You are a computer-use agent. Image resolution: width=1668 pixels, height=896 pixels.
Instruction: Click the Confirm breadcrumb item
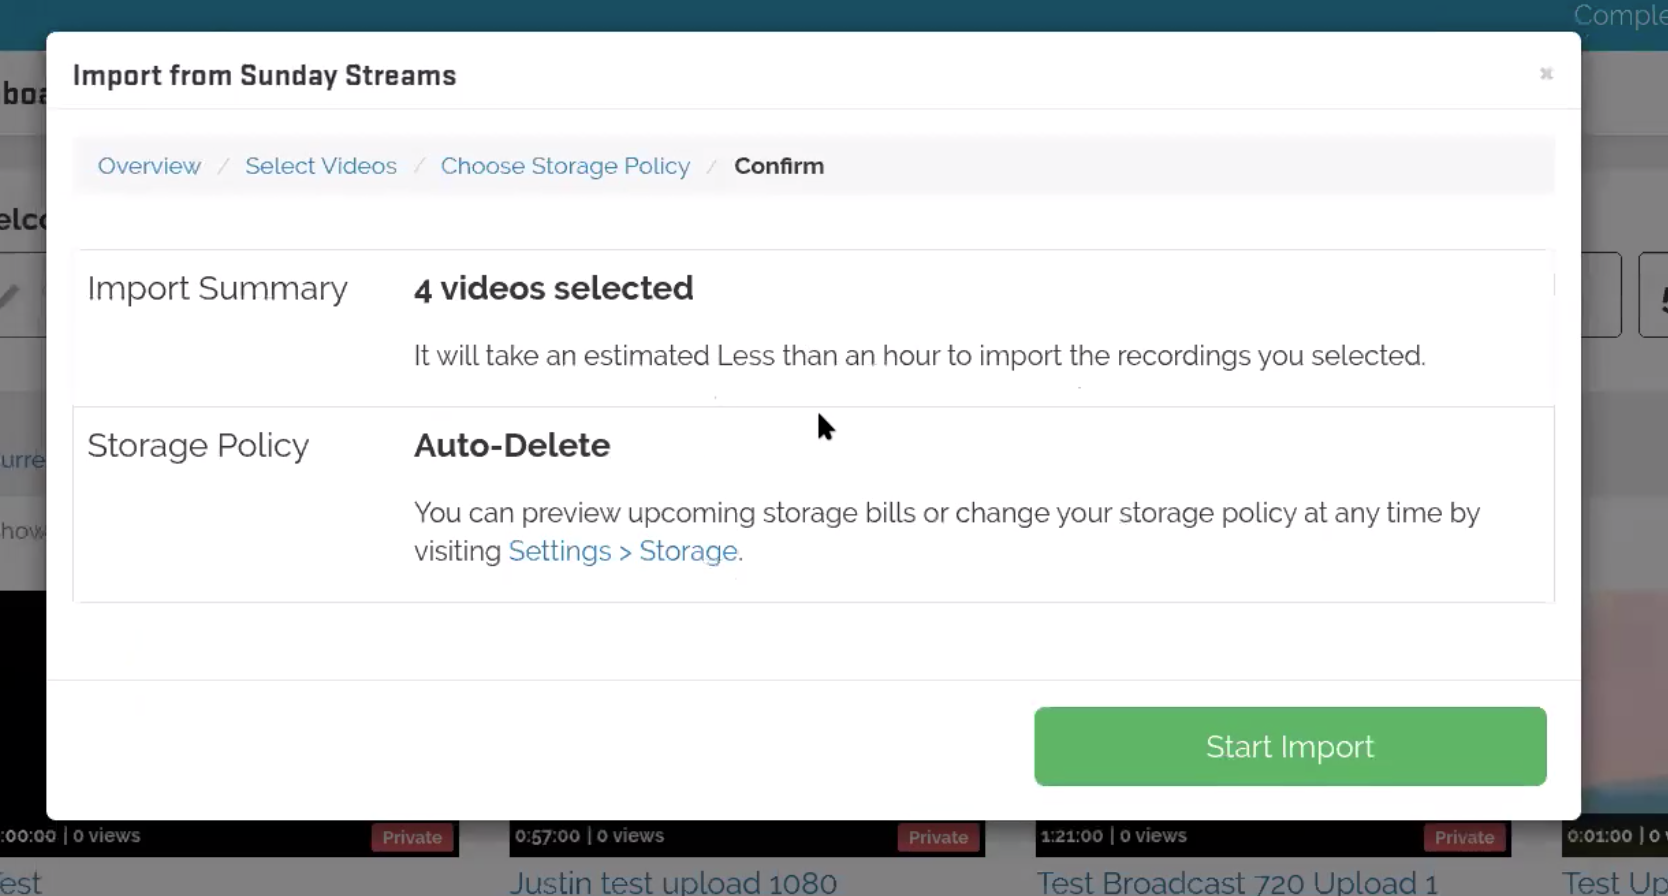click(x=778, y=166)
